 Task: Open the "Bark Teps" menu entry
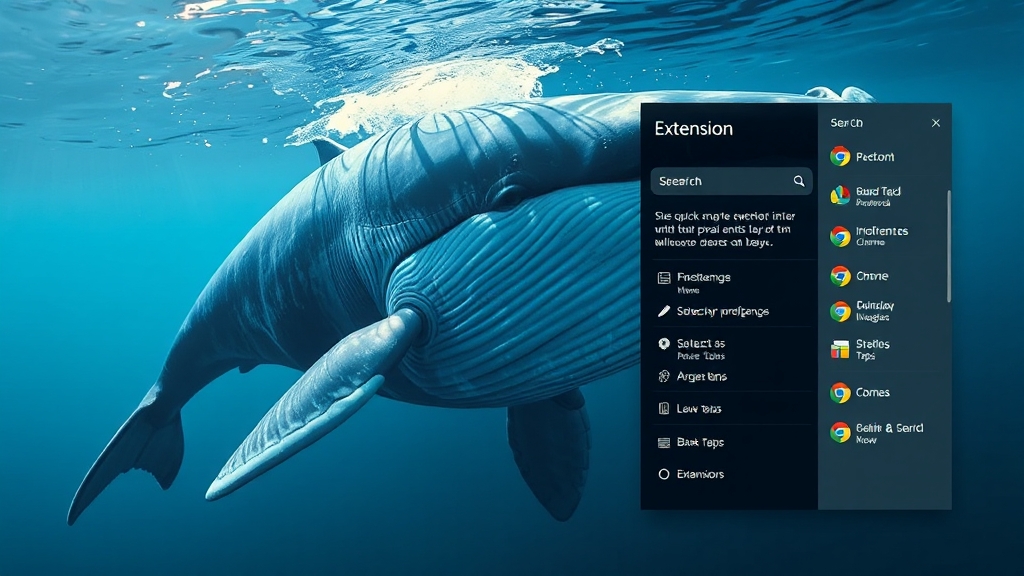(x=699, y=442)
